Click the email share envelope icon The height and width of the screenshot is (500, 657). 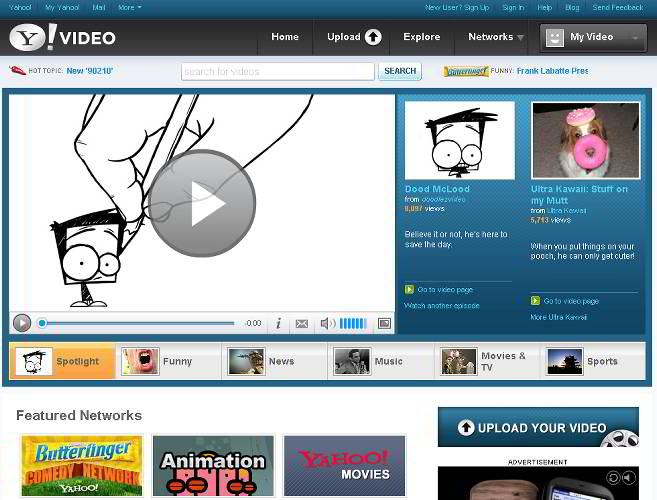pyautogui.click(x=302, y=324)
